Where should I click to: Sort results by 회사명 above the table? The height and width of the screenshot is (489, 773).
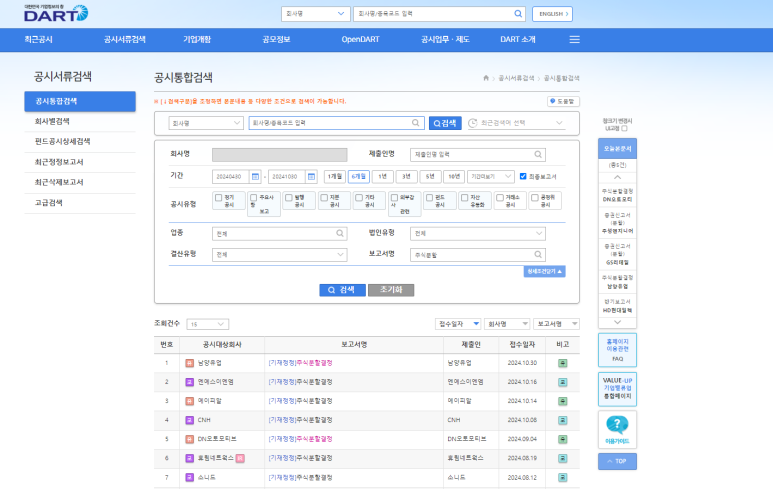[507, 324]
